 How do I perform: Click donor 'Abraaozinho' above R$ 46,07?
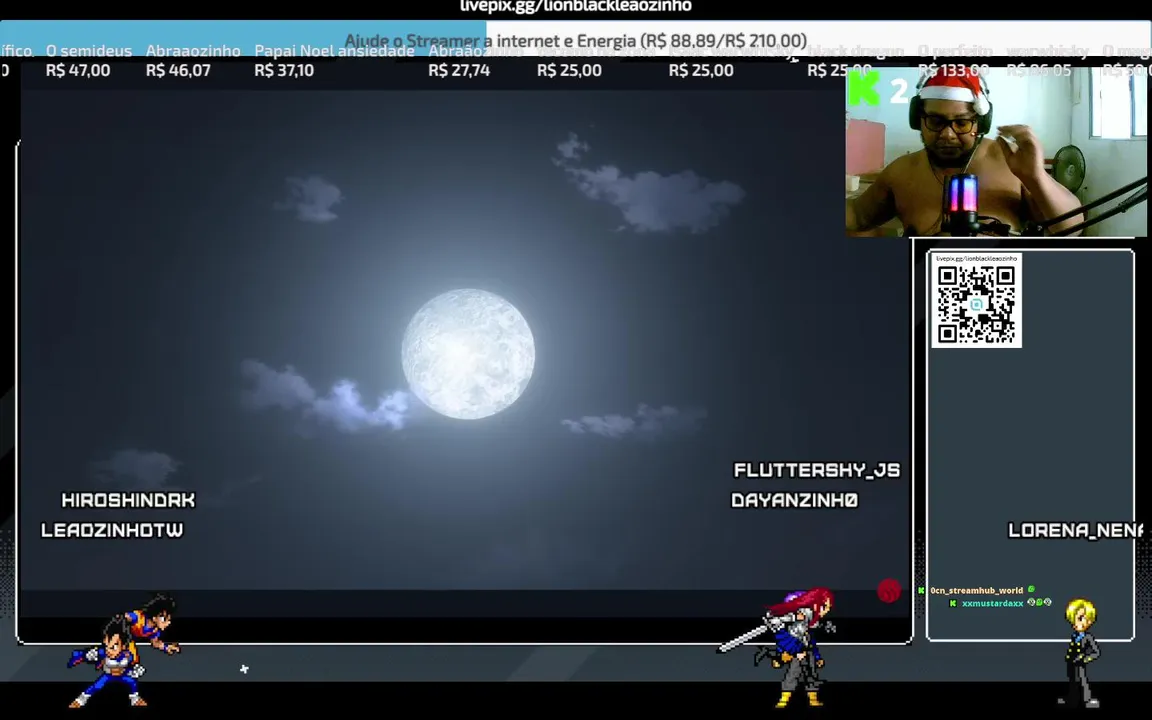pos(193,51)
